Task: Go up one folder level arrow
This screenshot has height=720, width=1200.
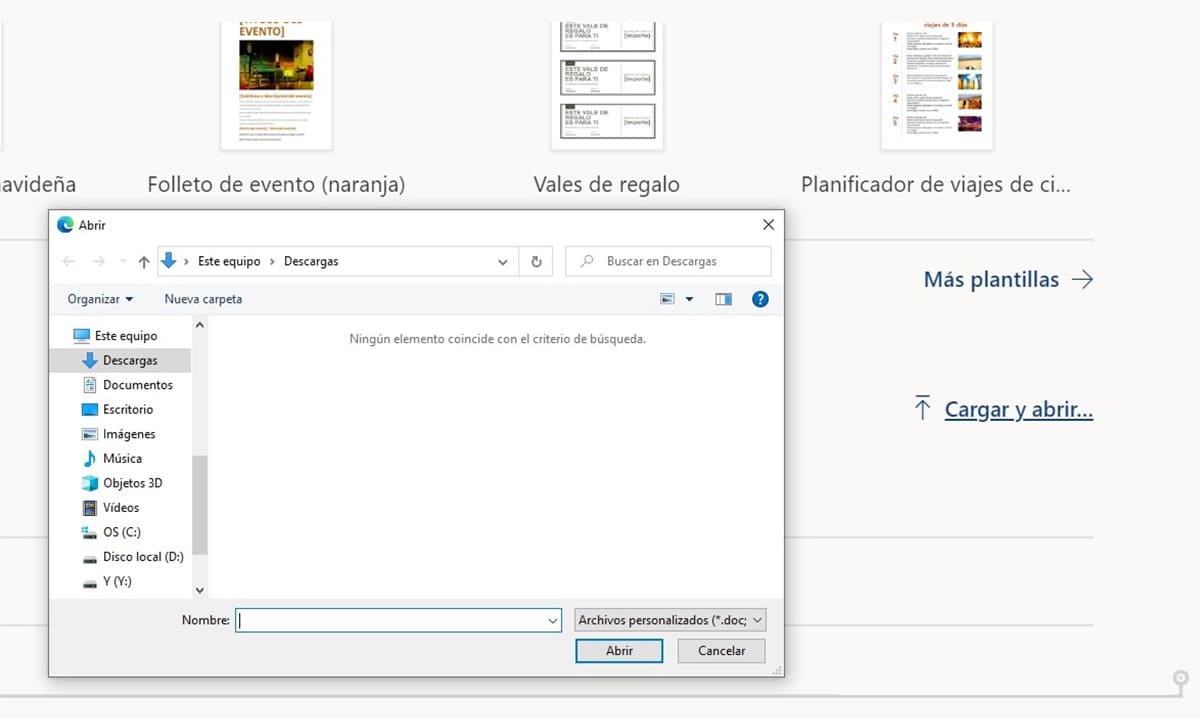Action: (x=144, y=262)
